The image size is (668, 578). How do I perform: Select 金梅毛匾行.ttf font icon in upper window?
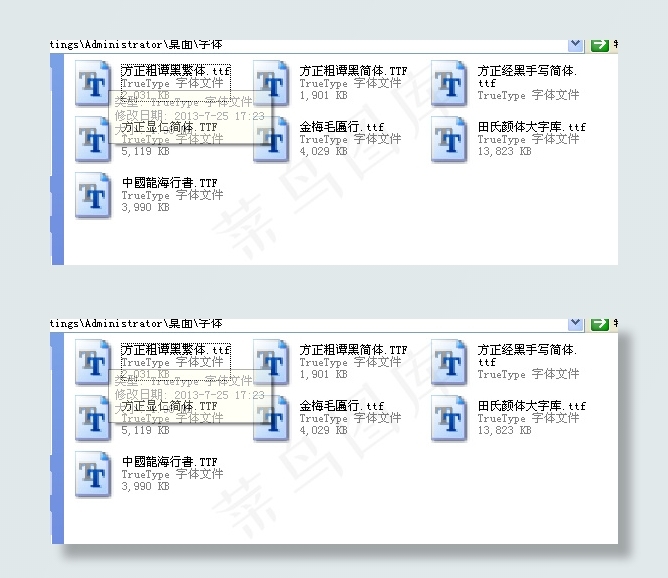(x=271, y=139)
